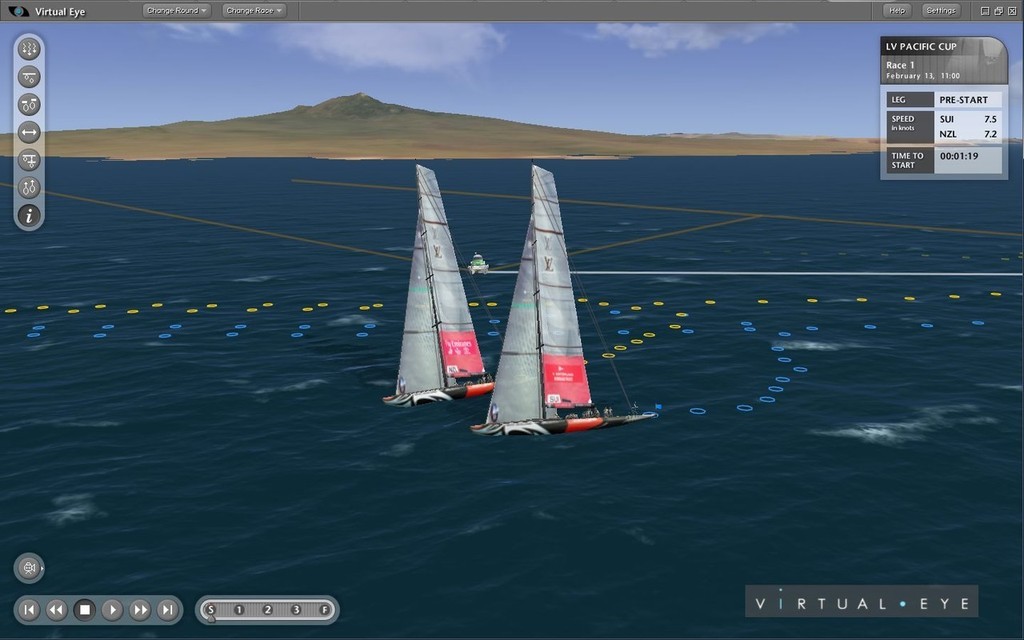1024x640 pixels.
Task: Click the 'Race 1' label
Action: [x=900, y=65]
